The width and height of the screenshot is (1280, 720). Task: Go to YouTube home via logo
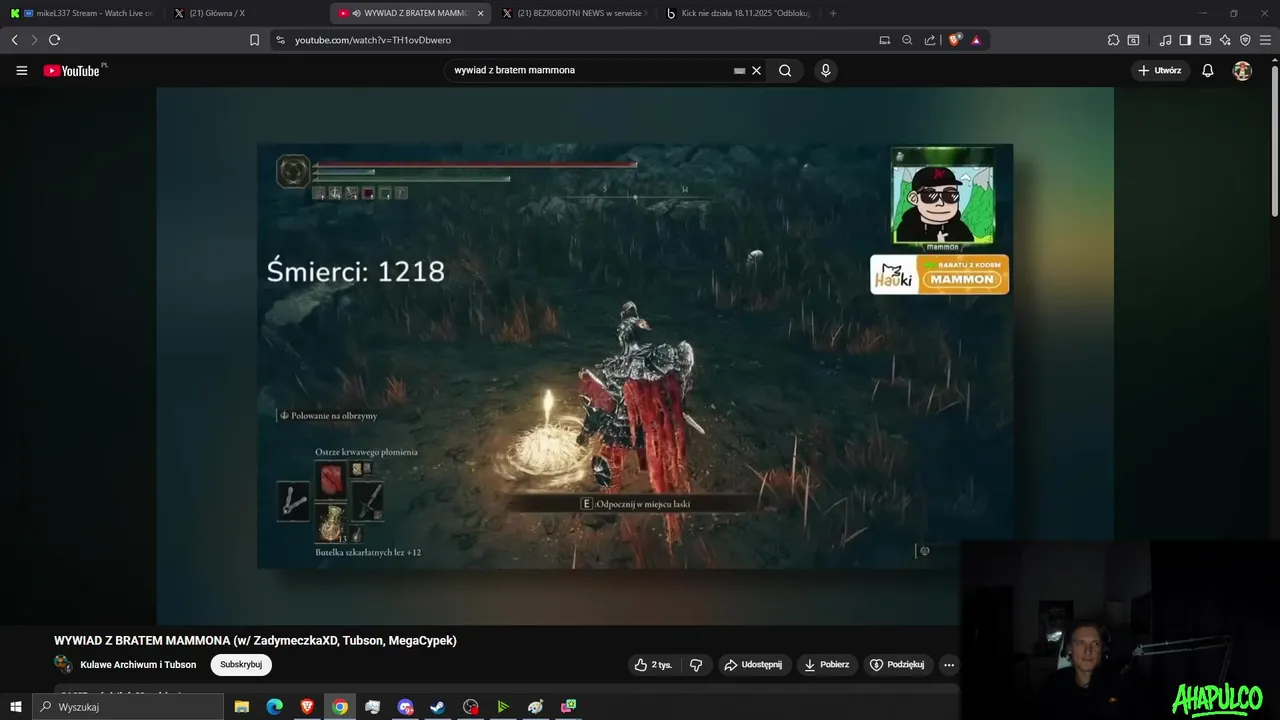point(74,71)
